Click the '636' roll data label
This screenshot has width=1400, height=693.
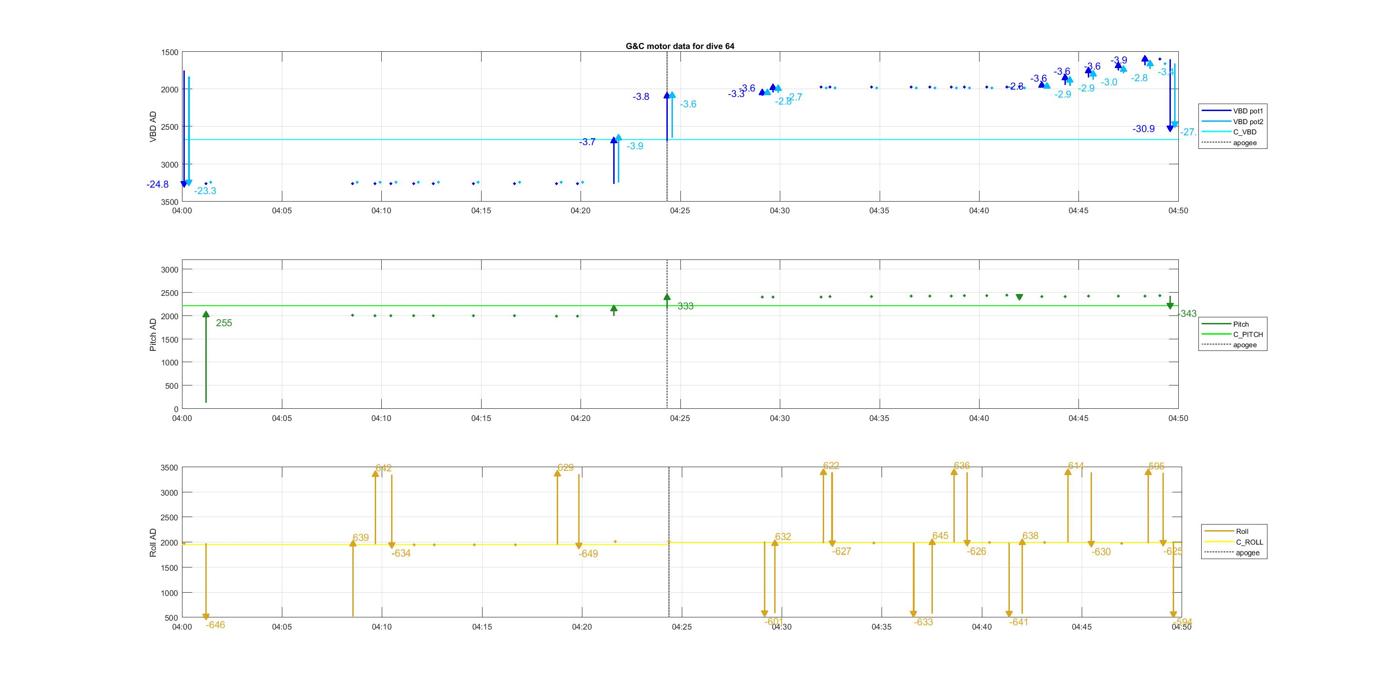point(962,466)
